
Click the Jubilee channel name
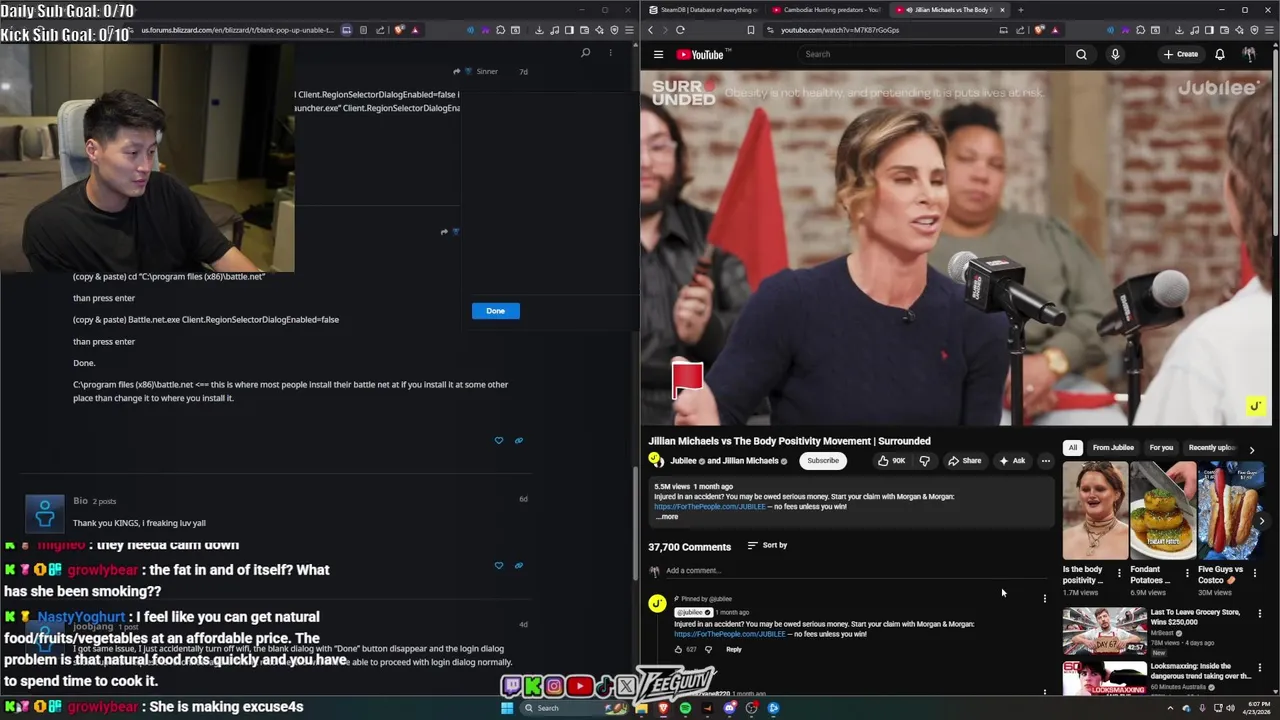[x=683, y=461]
